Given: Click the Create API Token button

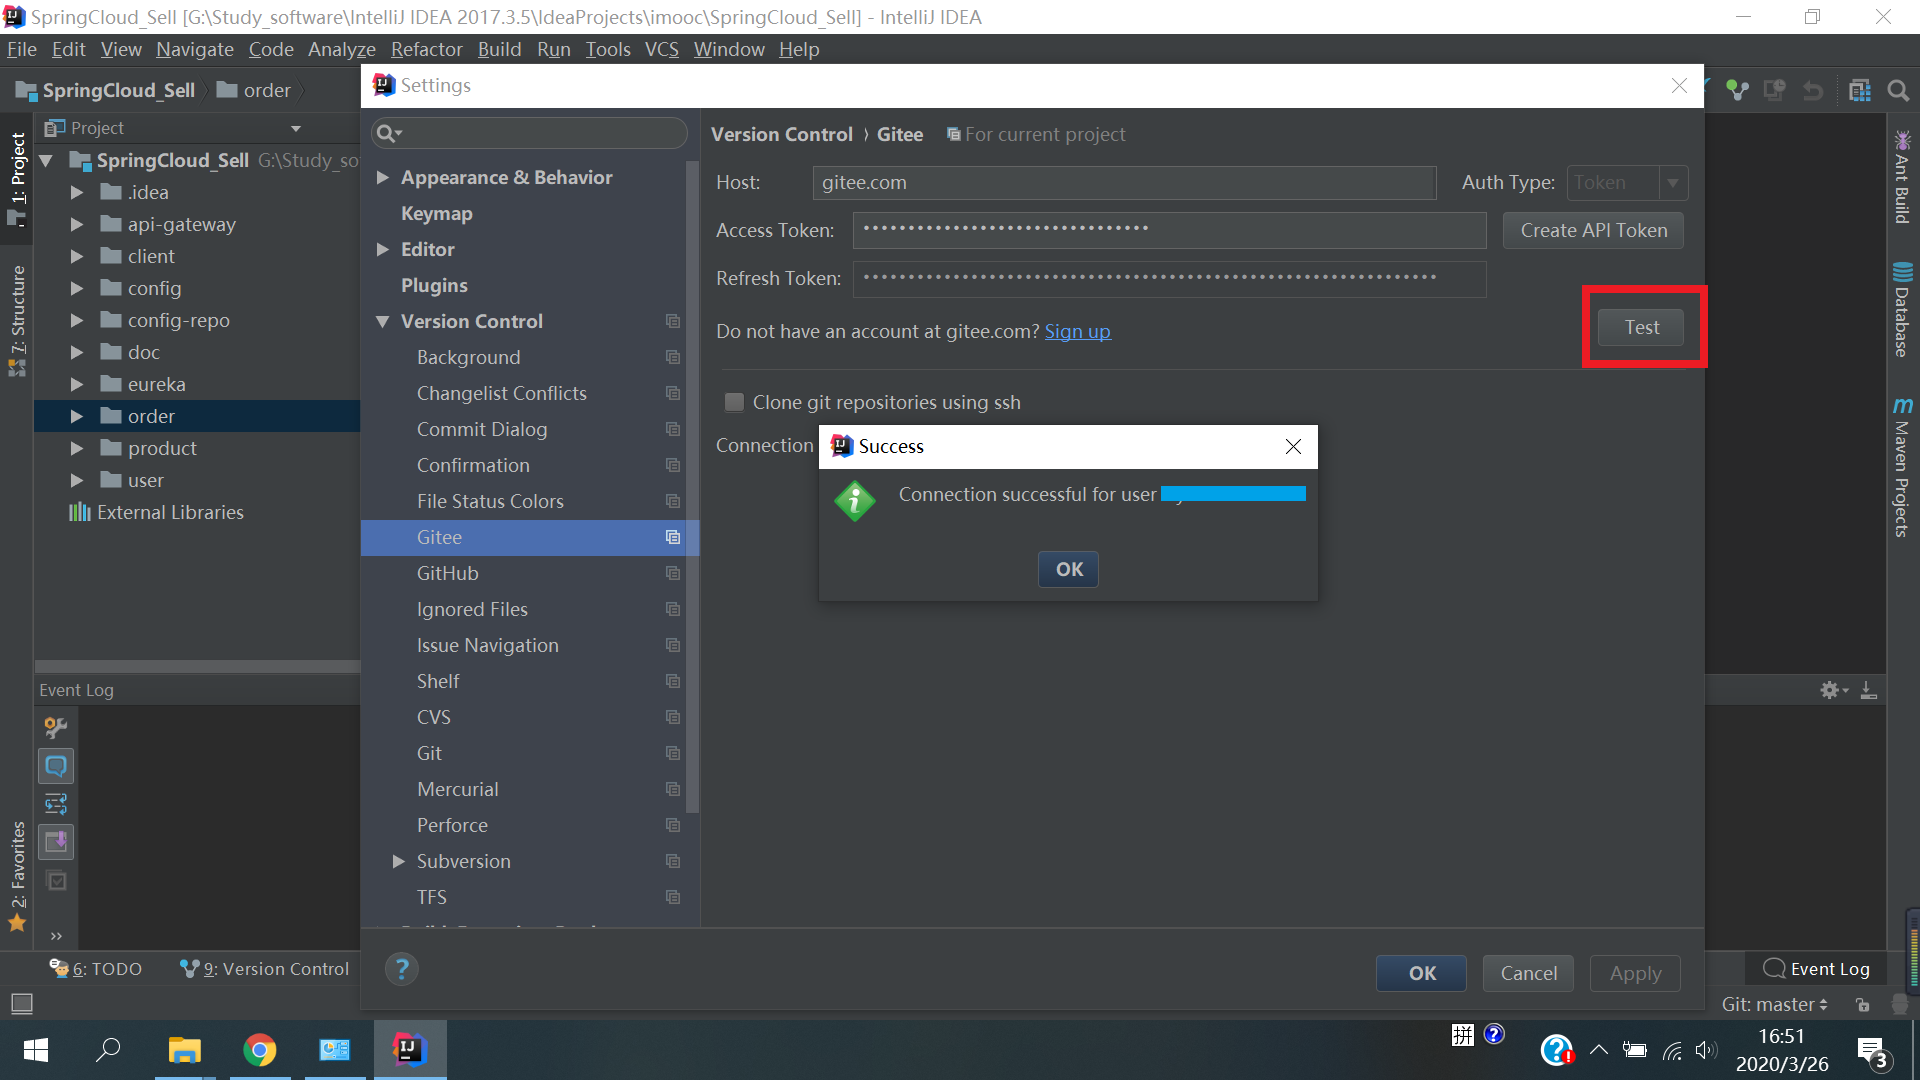Looking at the screenshot, I should [1593, 230].
